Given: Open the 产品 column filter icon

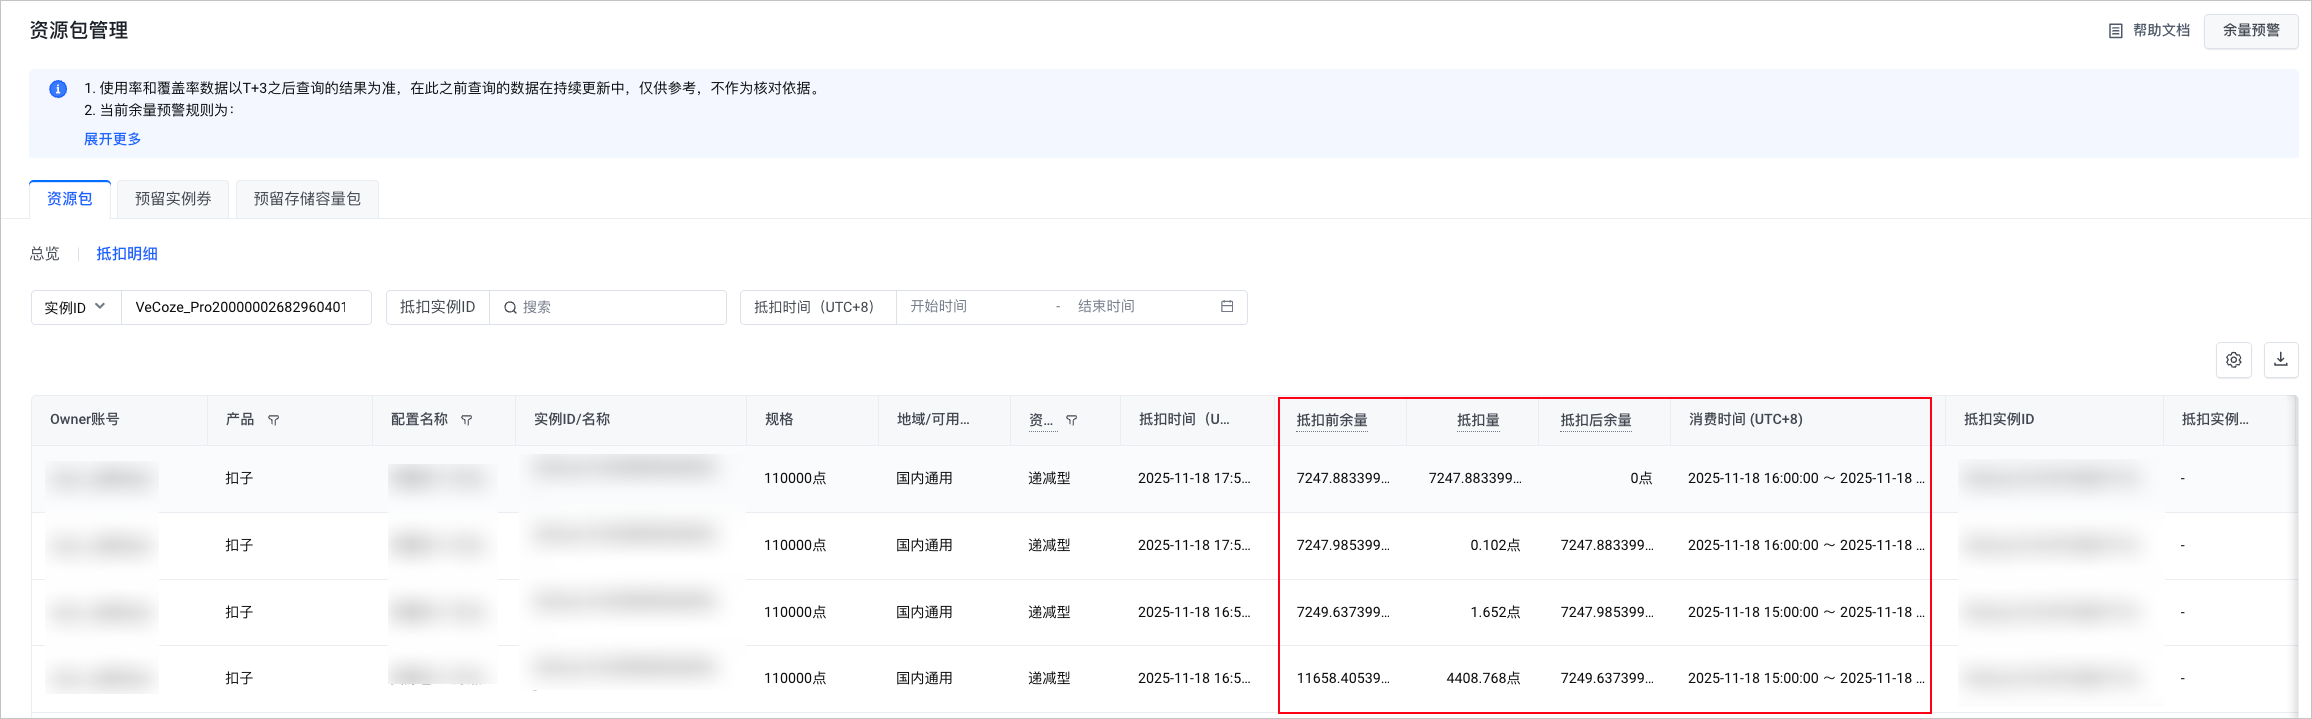Looking at the screenshot, I should (x=273, y=420).
